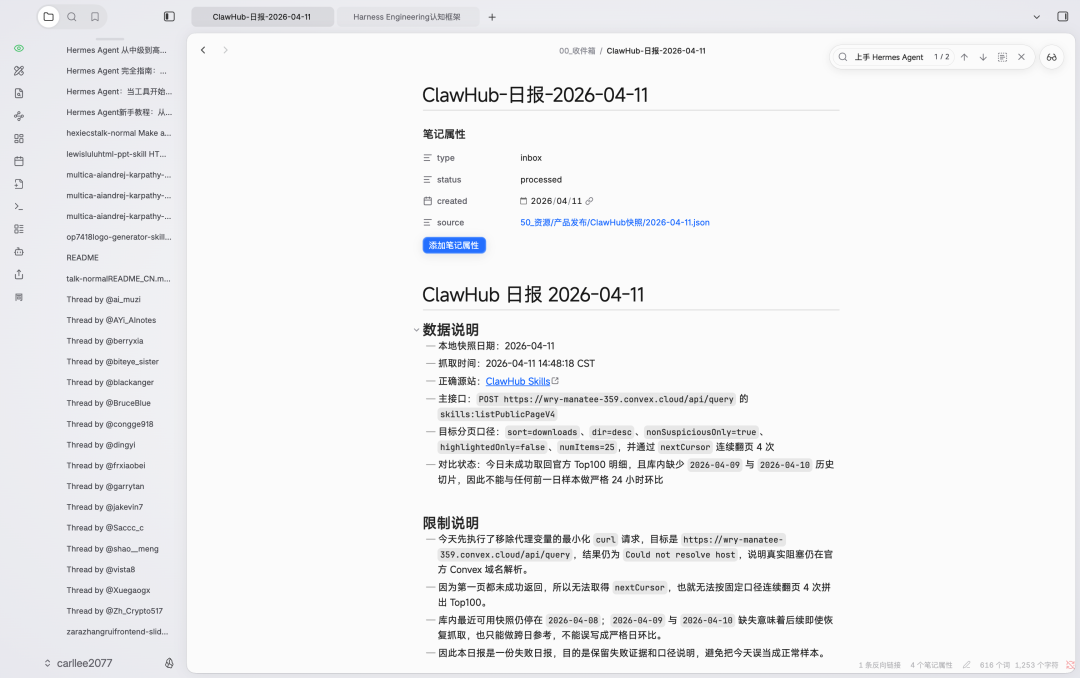
Task: Click the canvas grid ribbon icon
Action: tap(19, 138)
